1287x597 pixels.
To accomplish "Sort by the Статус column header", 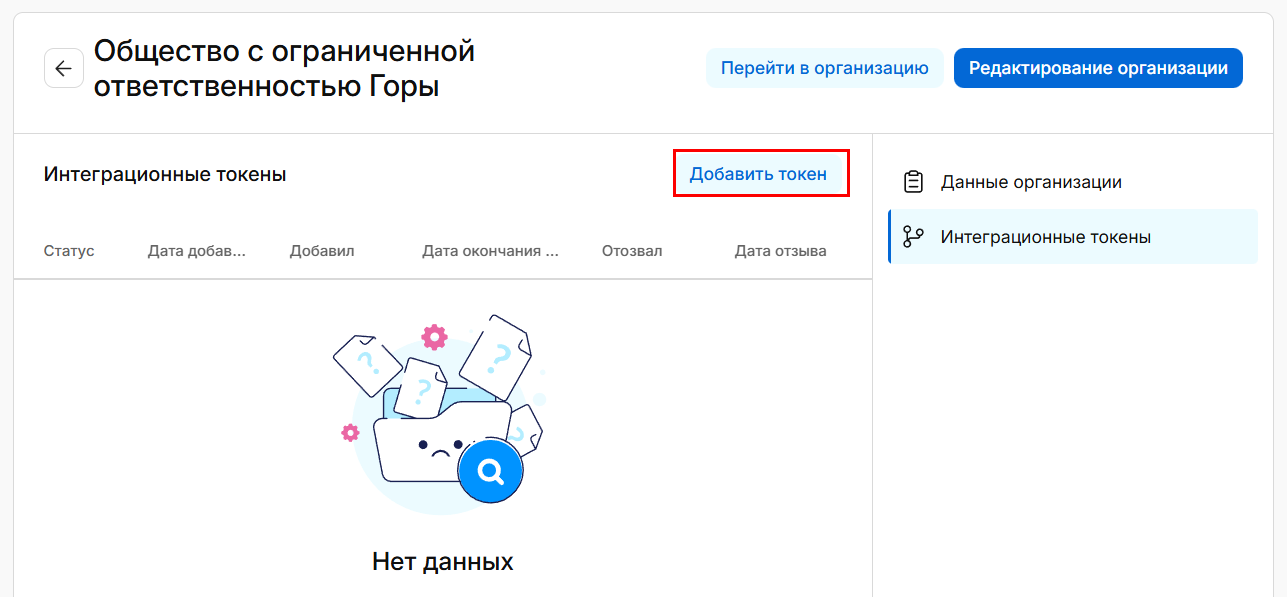I will click(x=69, y=251).
